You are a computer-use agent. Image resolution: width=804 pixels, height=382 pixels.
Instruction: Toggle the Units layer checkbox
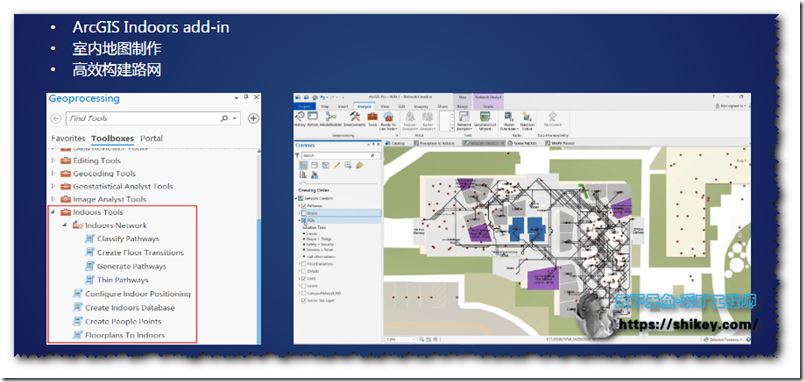[x=304, y=278]
